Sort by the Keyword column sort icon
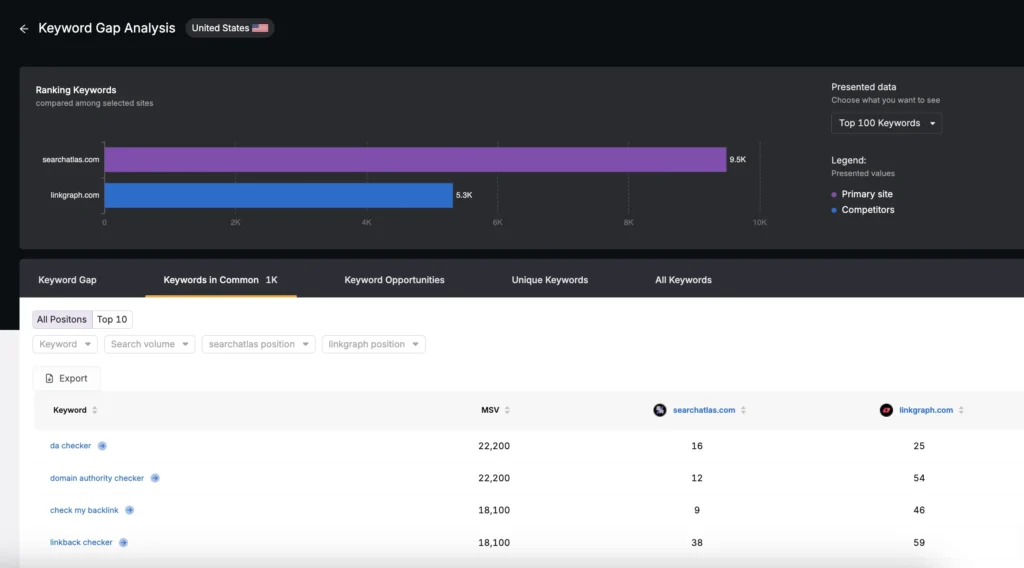 pos(95,410)
